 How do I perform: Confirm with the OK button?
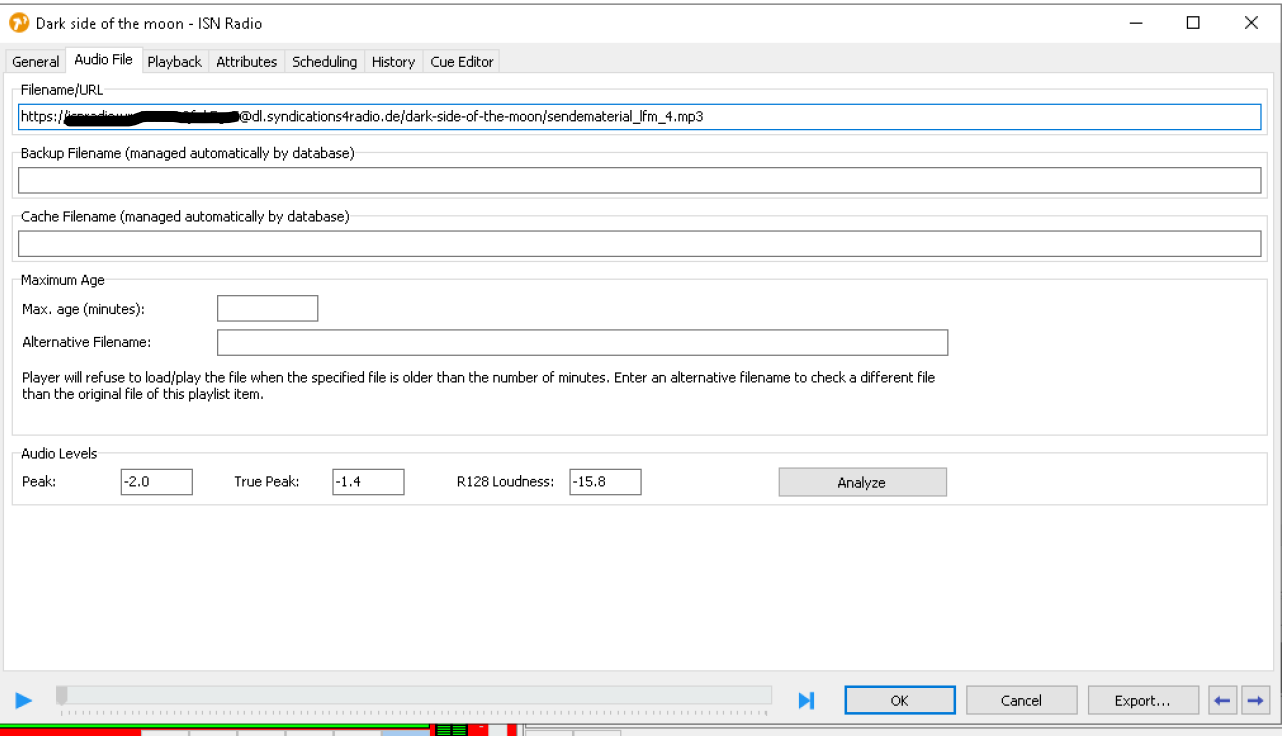pos(899,701)
